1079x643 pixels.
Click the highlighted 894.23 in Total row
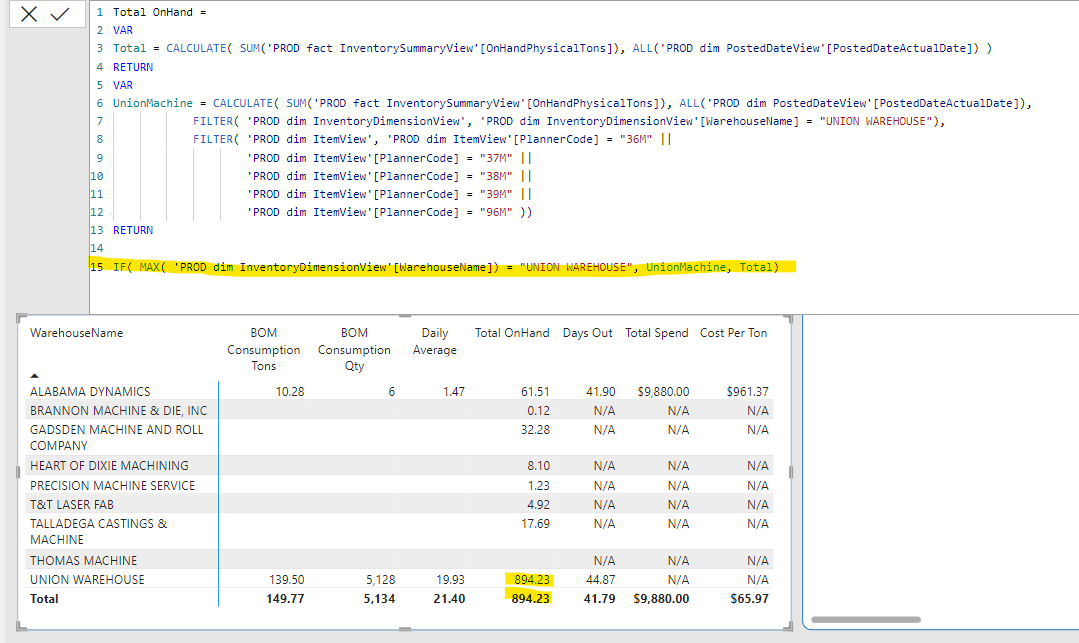[x=531, y=599]
